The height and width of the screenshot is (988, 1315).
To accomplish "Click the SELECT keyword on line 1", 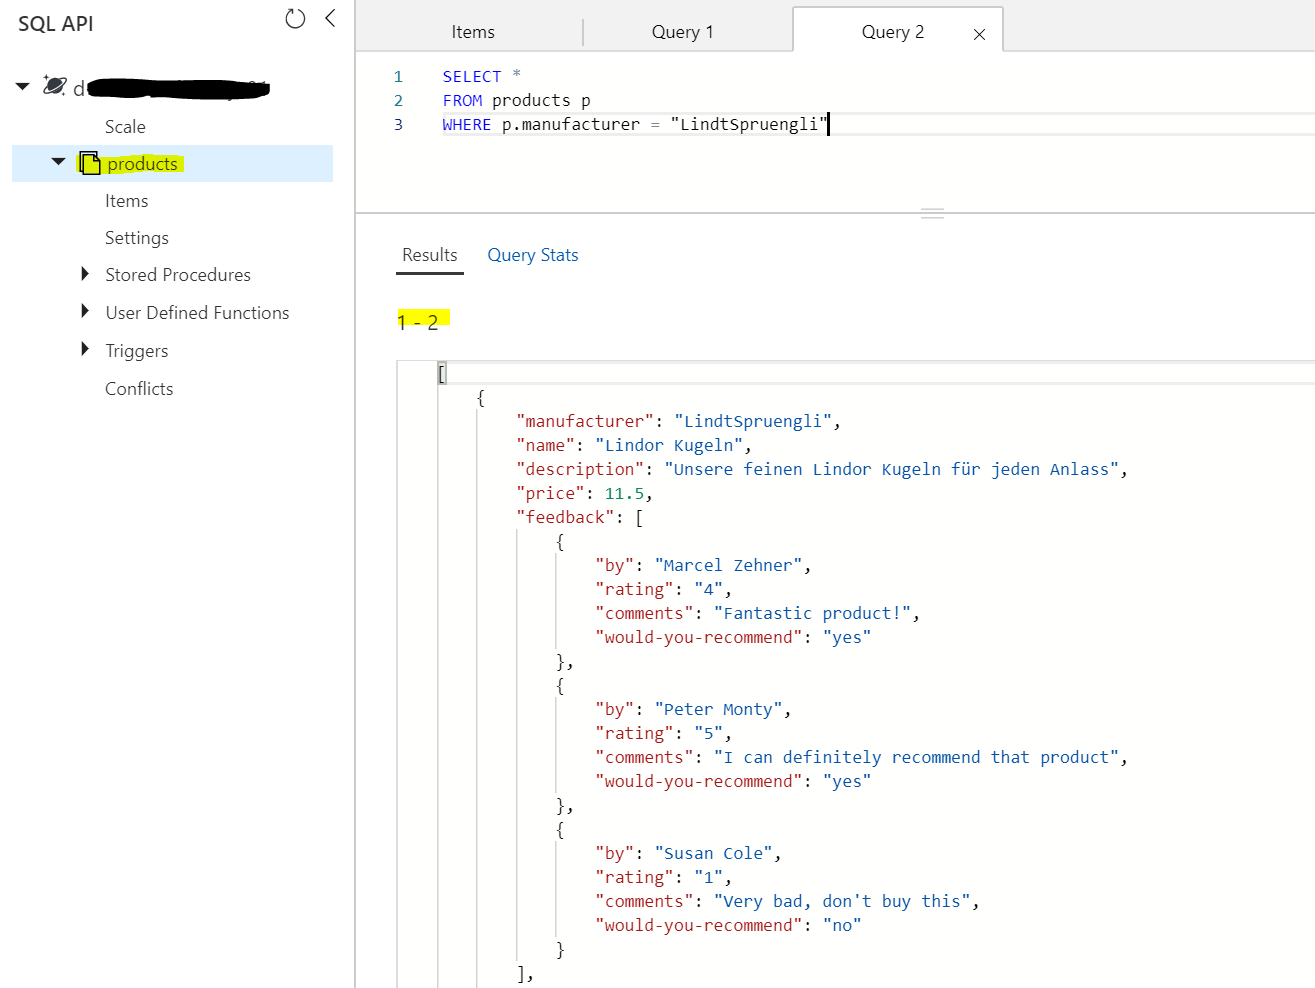I will point(472,77).
